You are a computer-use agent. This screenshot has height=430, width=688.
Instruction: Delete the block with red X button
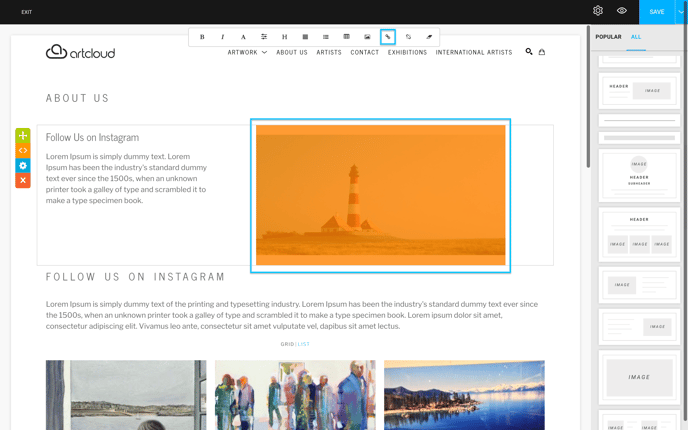click(23, 180)
